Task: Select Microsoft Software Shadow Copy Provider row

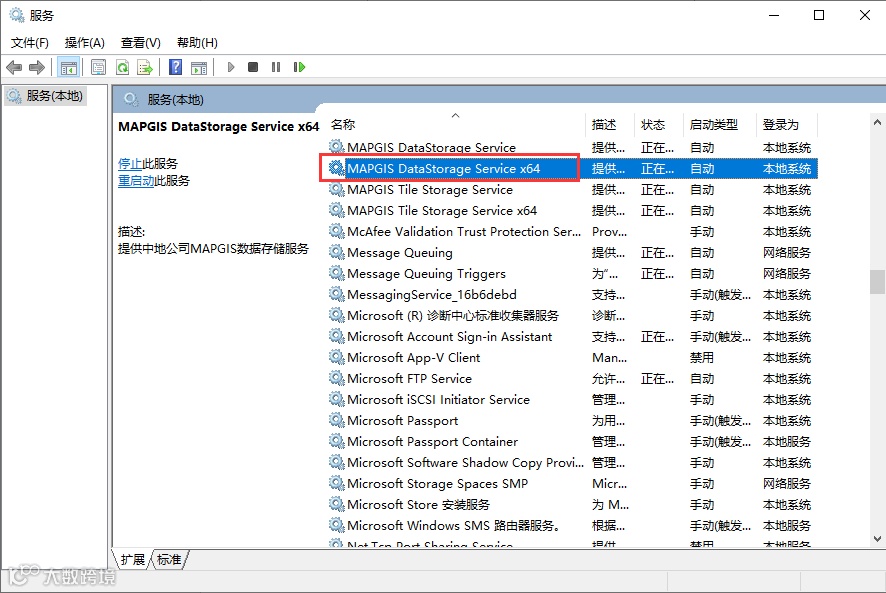Action: (572, 462)
